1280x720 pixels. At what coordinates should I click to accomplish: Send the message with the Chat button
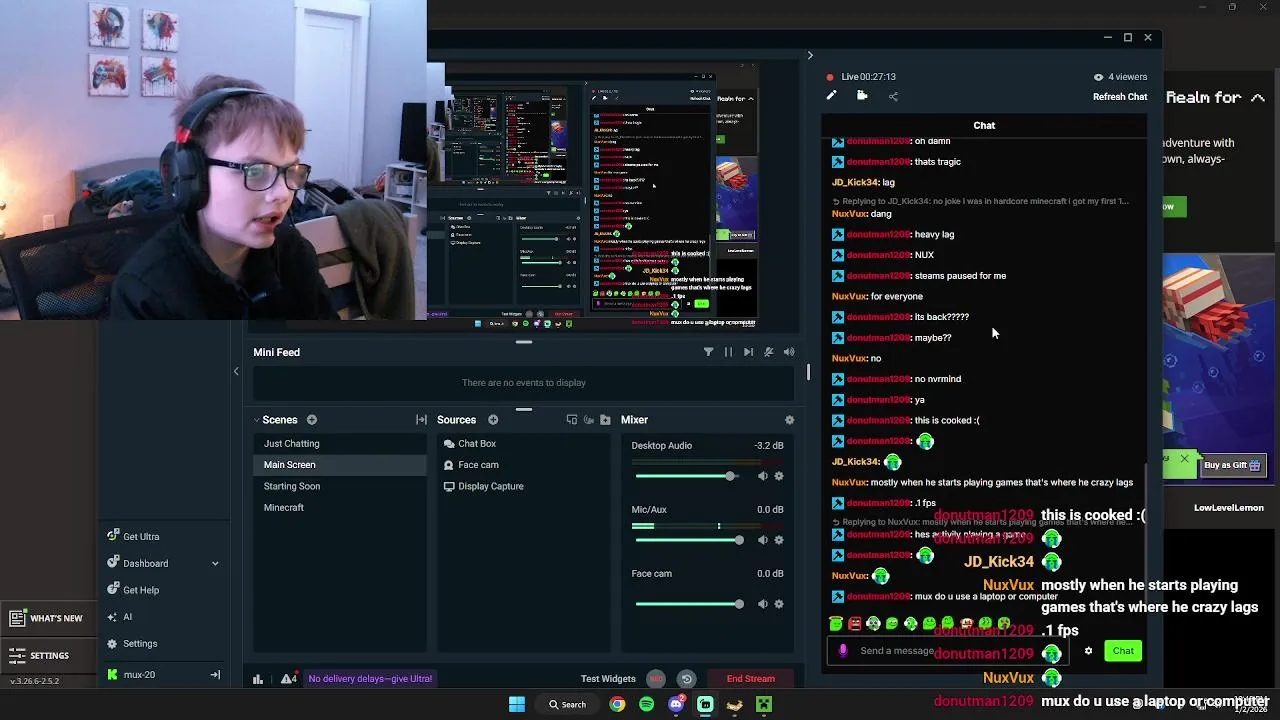tap(1123, 651)
